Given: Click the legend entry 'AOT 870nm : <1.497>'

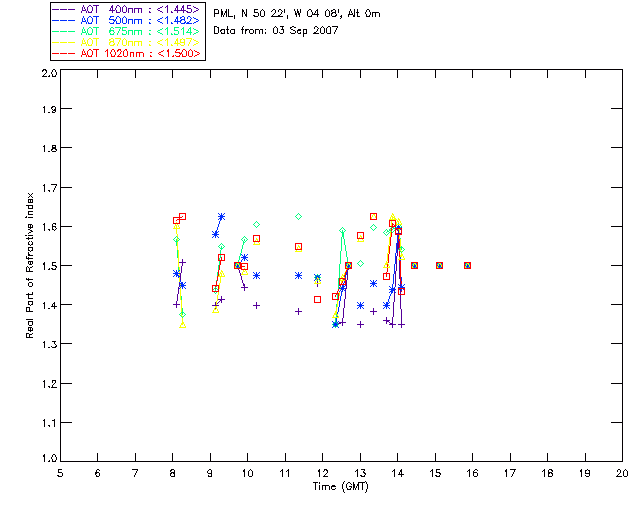Looking at the screenshot, I should 127,42.
